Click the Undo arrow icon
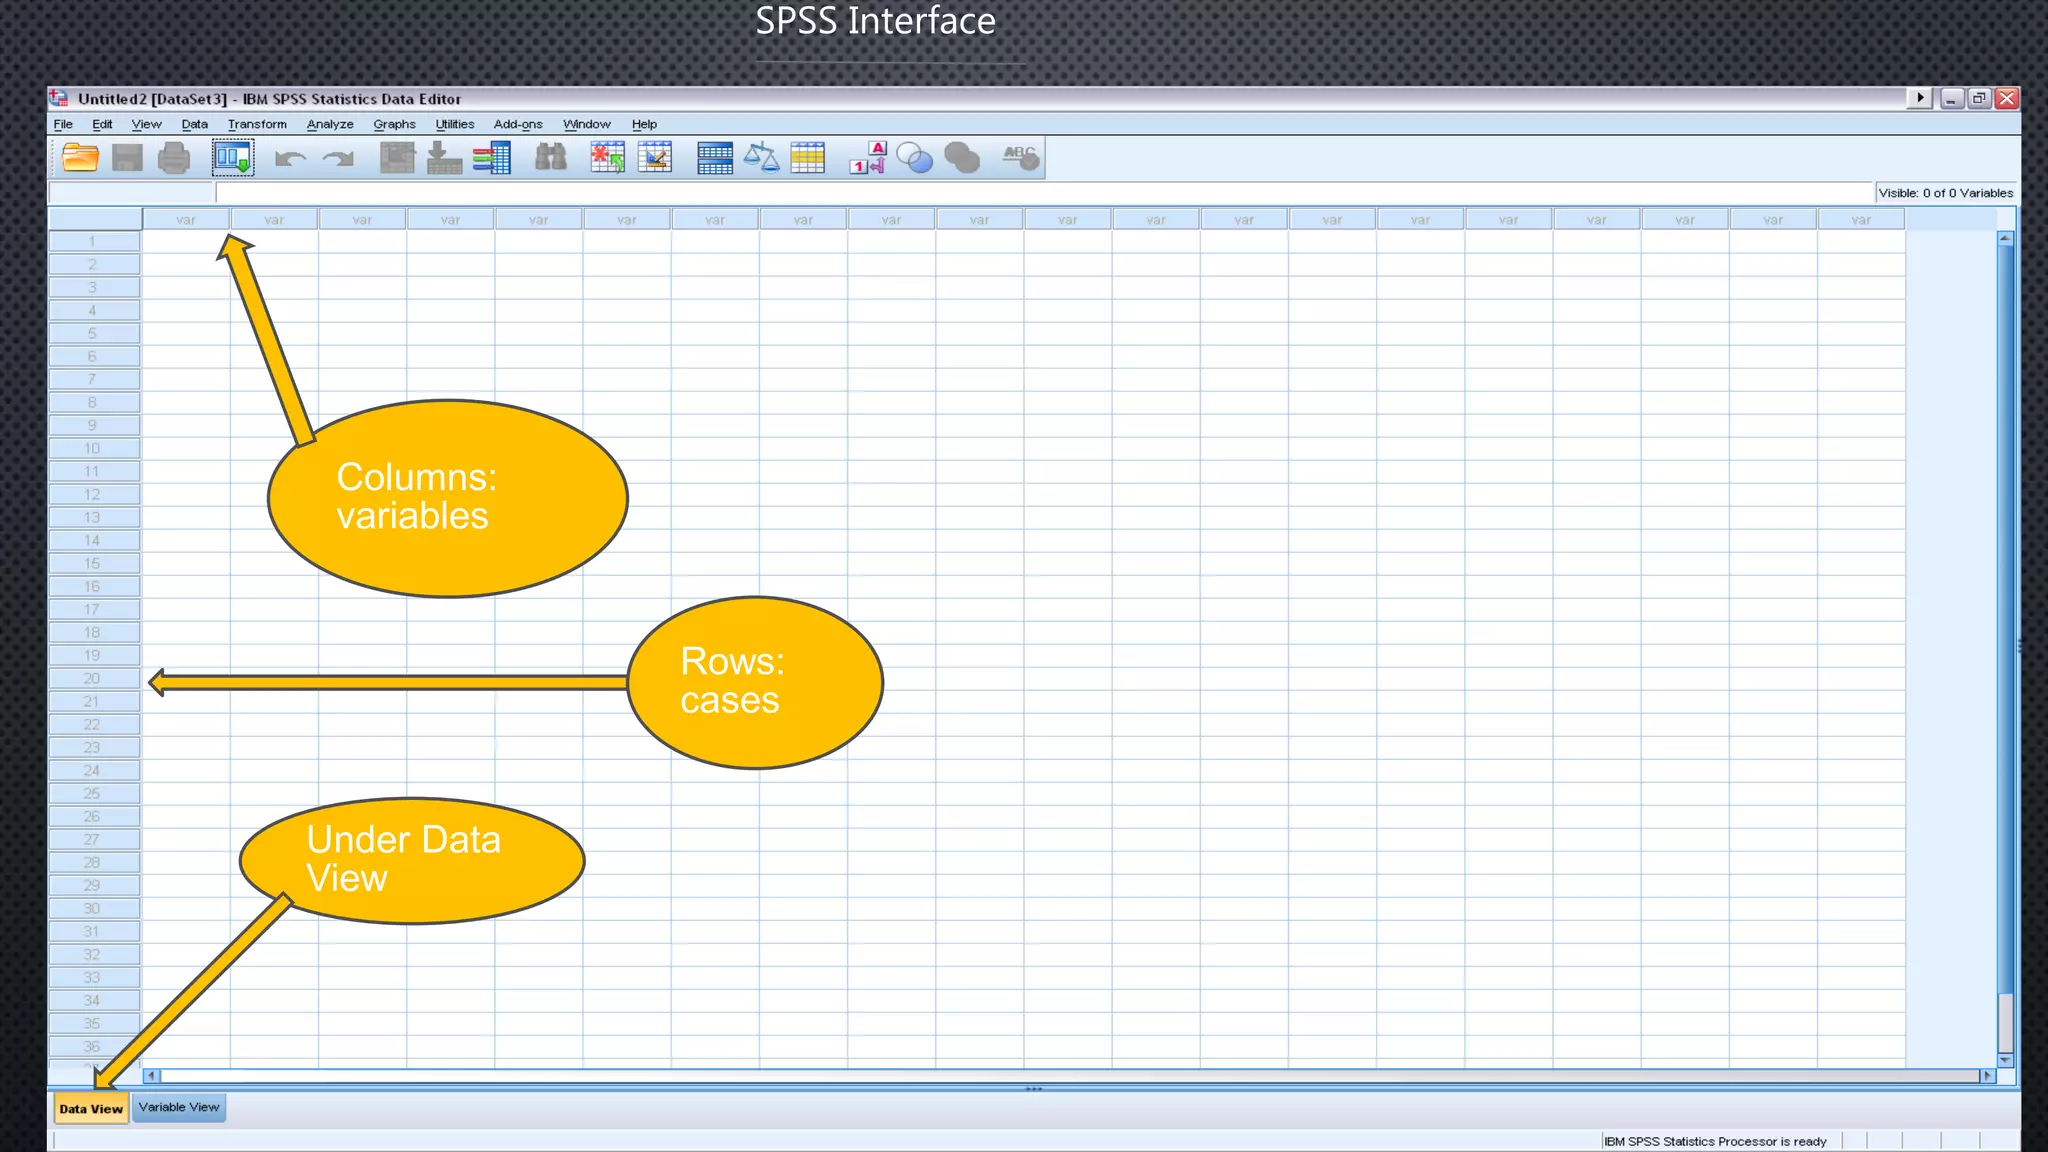 pyautogui.click(x=290, y=159)
